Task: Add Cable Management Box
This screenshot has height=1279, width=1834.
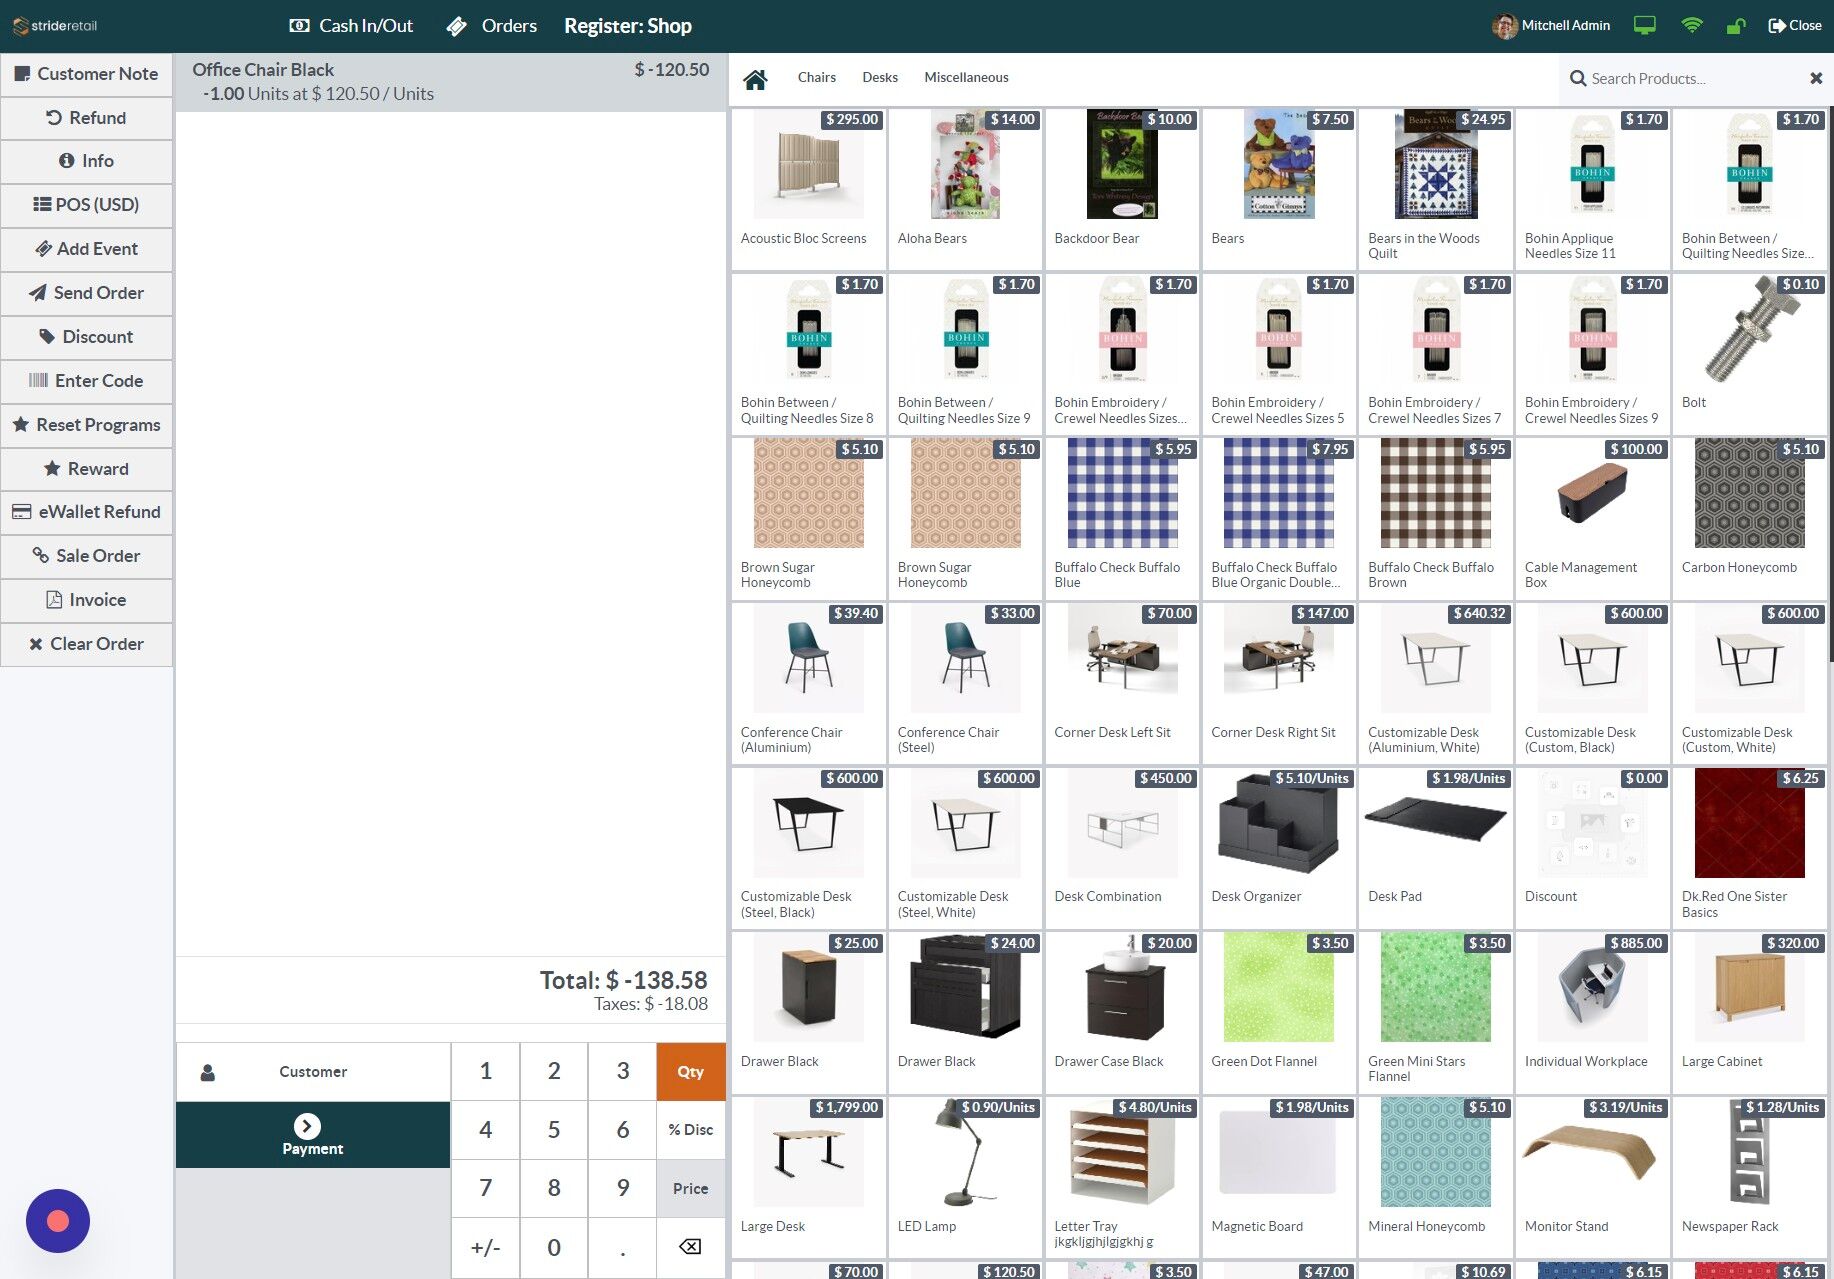Action: click(x=1593, y=518)
